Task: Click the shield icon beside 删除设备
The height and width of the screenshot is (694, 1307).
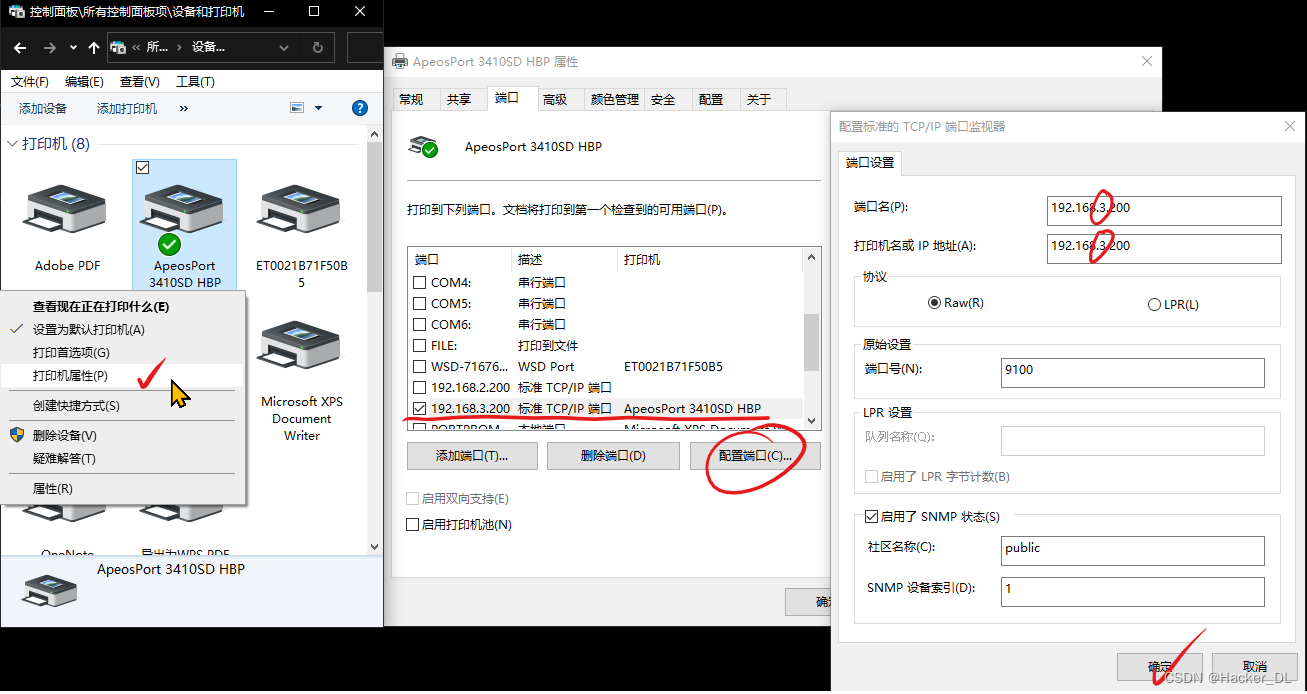Action: (x=17, y=435)
